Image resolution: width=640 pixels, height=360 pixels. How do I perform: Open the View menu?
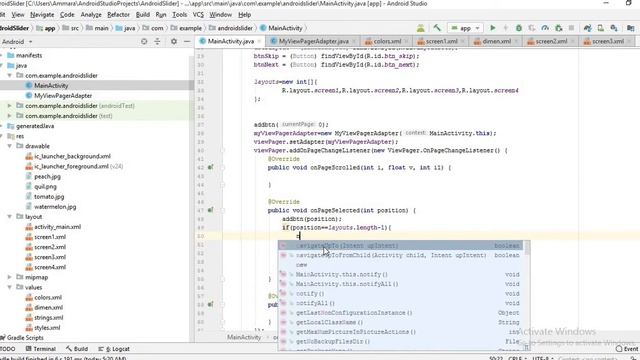tap(18, 15)
